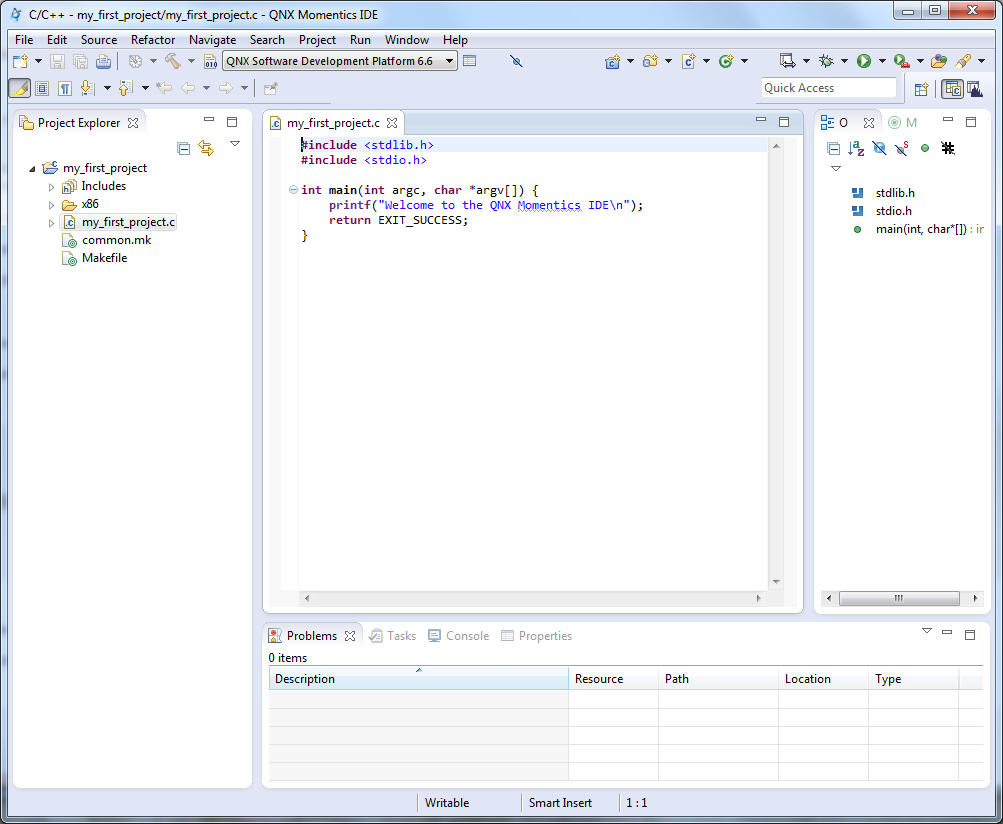
Task: Click the New Class icon
Action: tap(726, 61)
